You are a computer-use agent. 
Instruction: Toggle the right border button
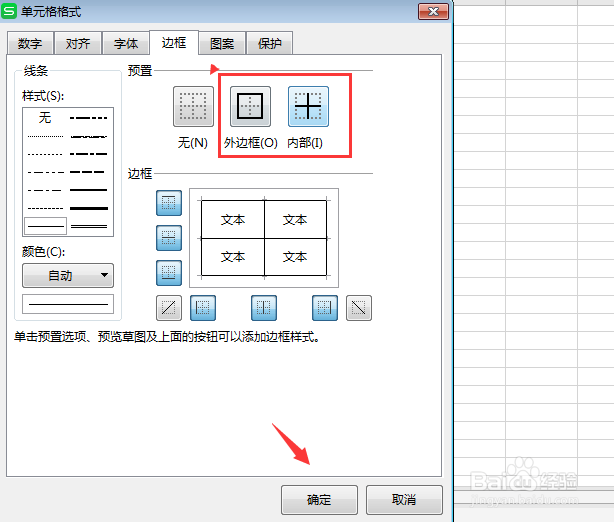click(325, 308)
